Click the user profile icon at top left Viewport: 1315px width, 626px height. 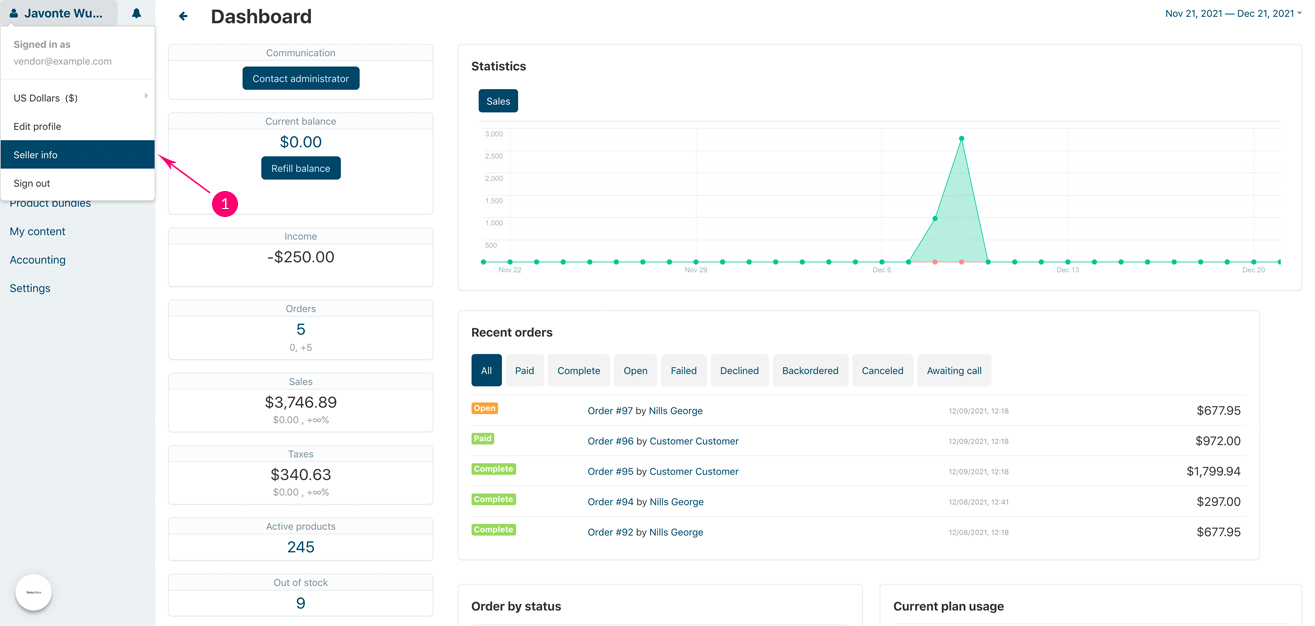click(14, 14)
